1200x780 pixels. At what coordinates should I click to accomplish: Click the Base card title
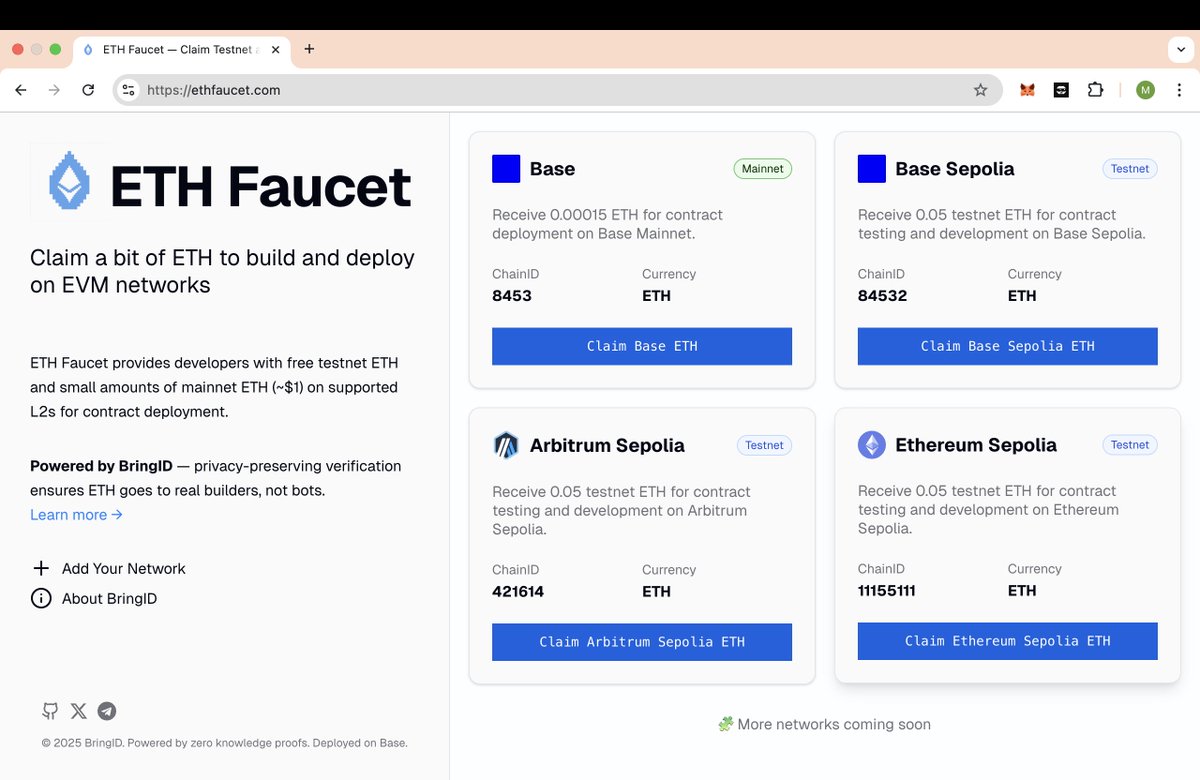pyautogui.click(x=552, y=169)
